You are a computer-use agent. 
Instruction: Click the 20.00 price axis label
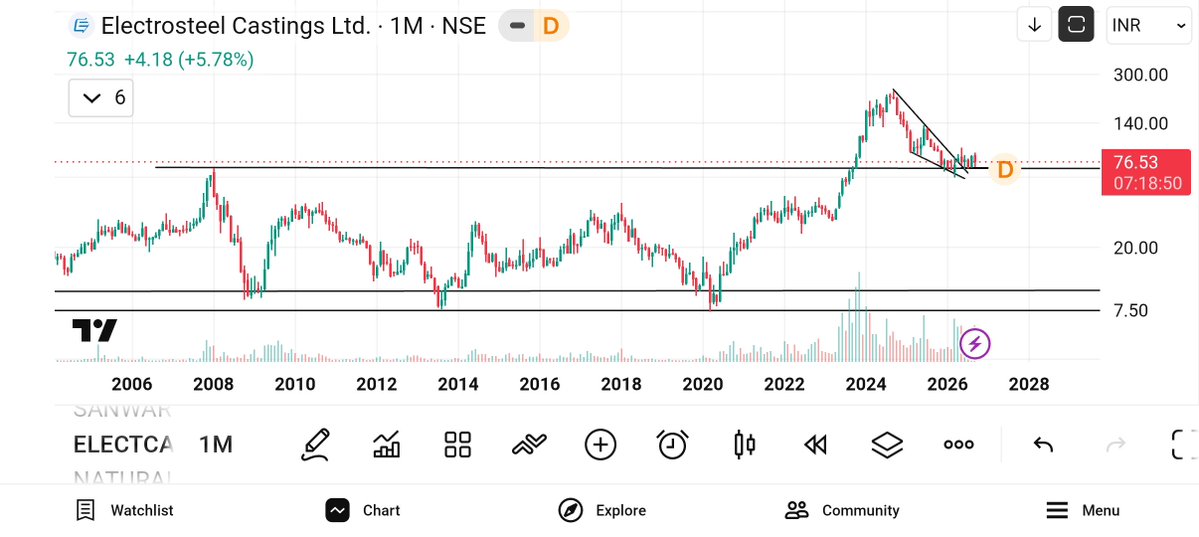1136,248
